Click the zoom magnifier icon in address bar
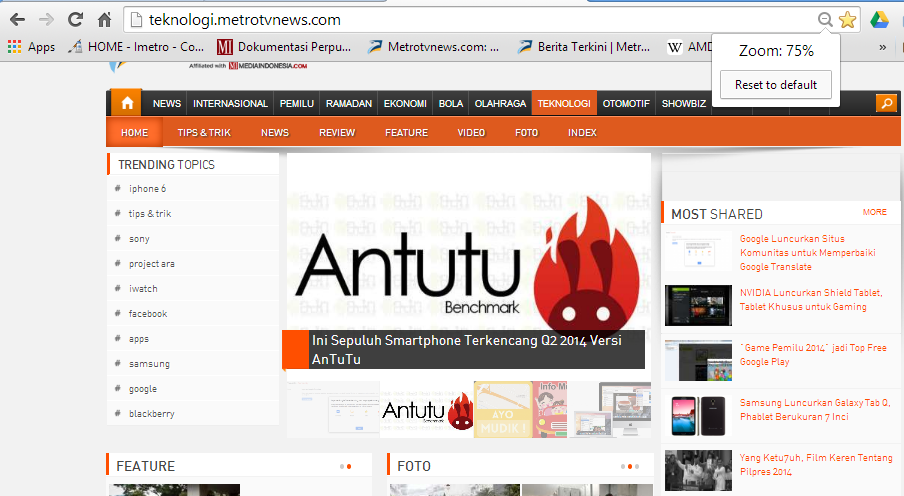The image size is (904, 496). tap(825, 19)
